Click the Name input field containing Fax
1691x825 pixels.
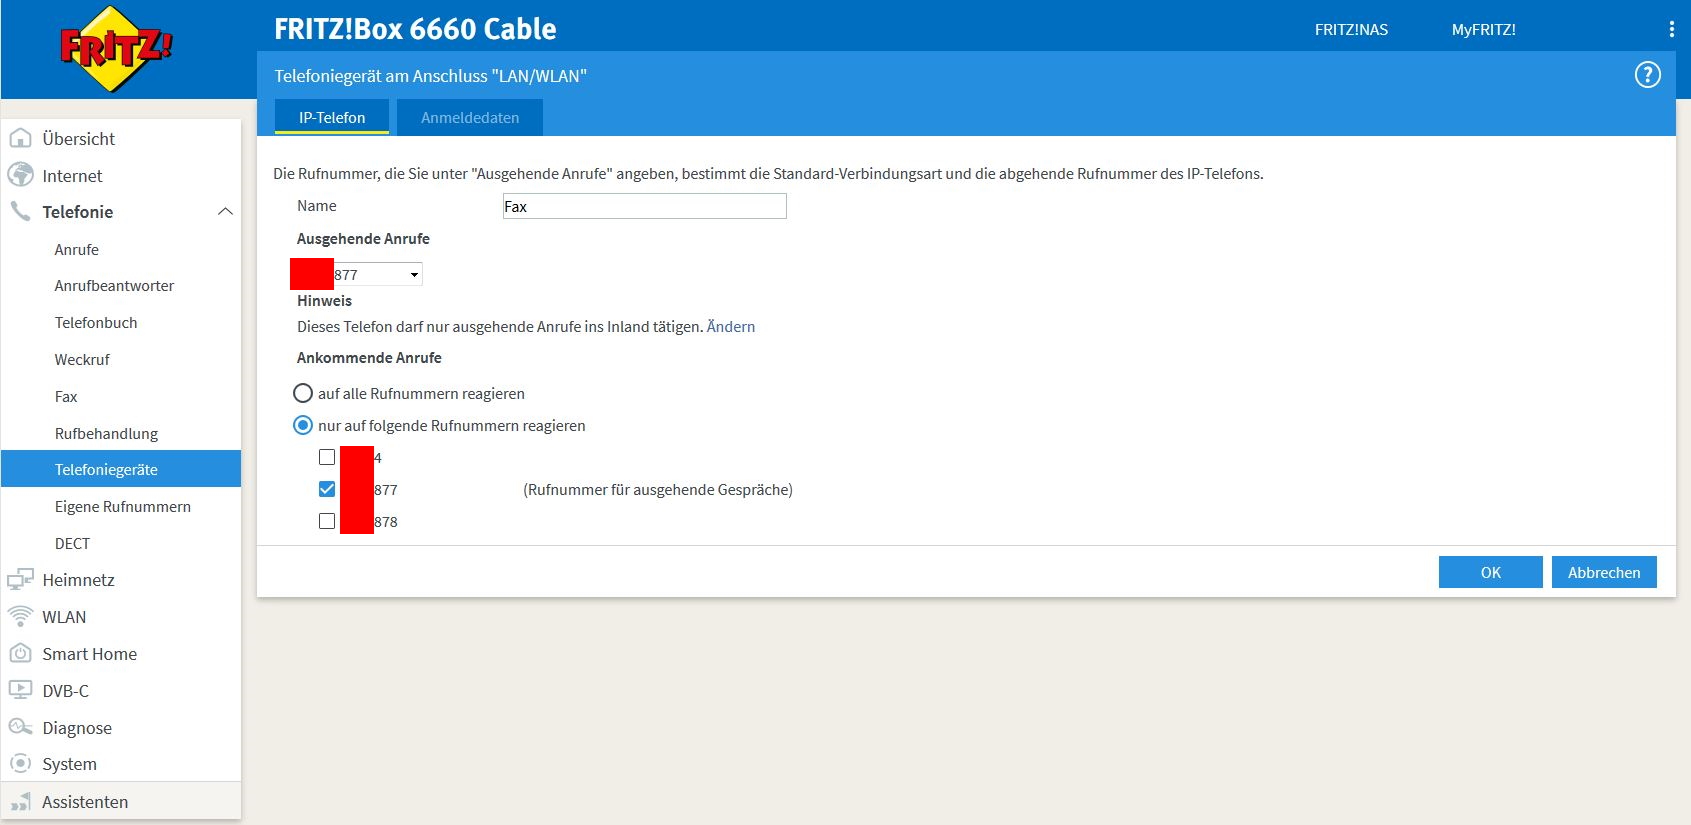coord(644,206)
